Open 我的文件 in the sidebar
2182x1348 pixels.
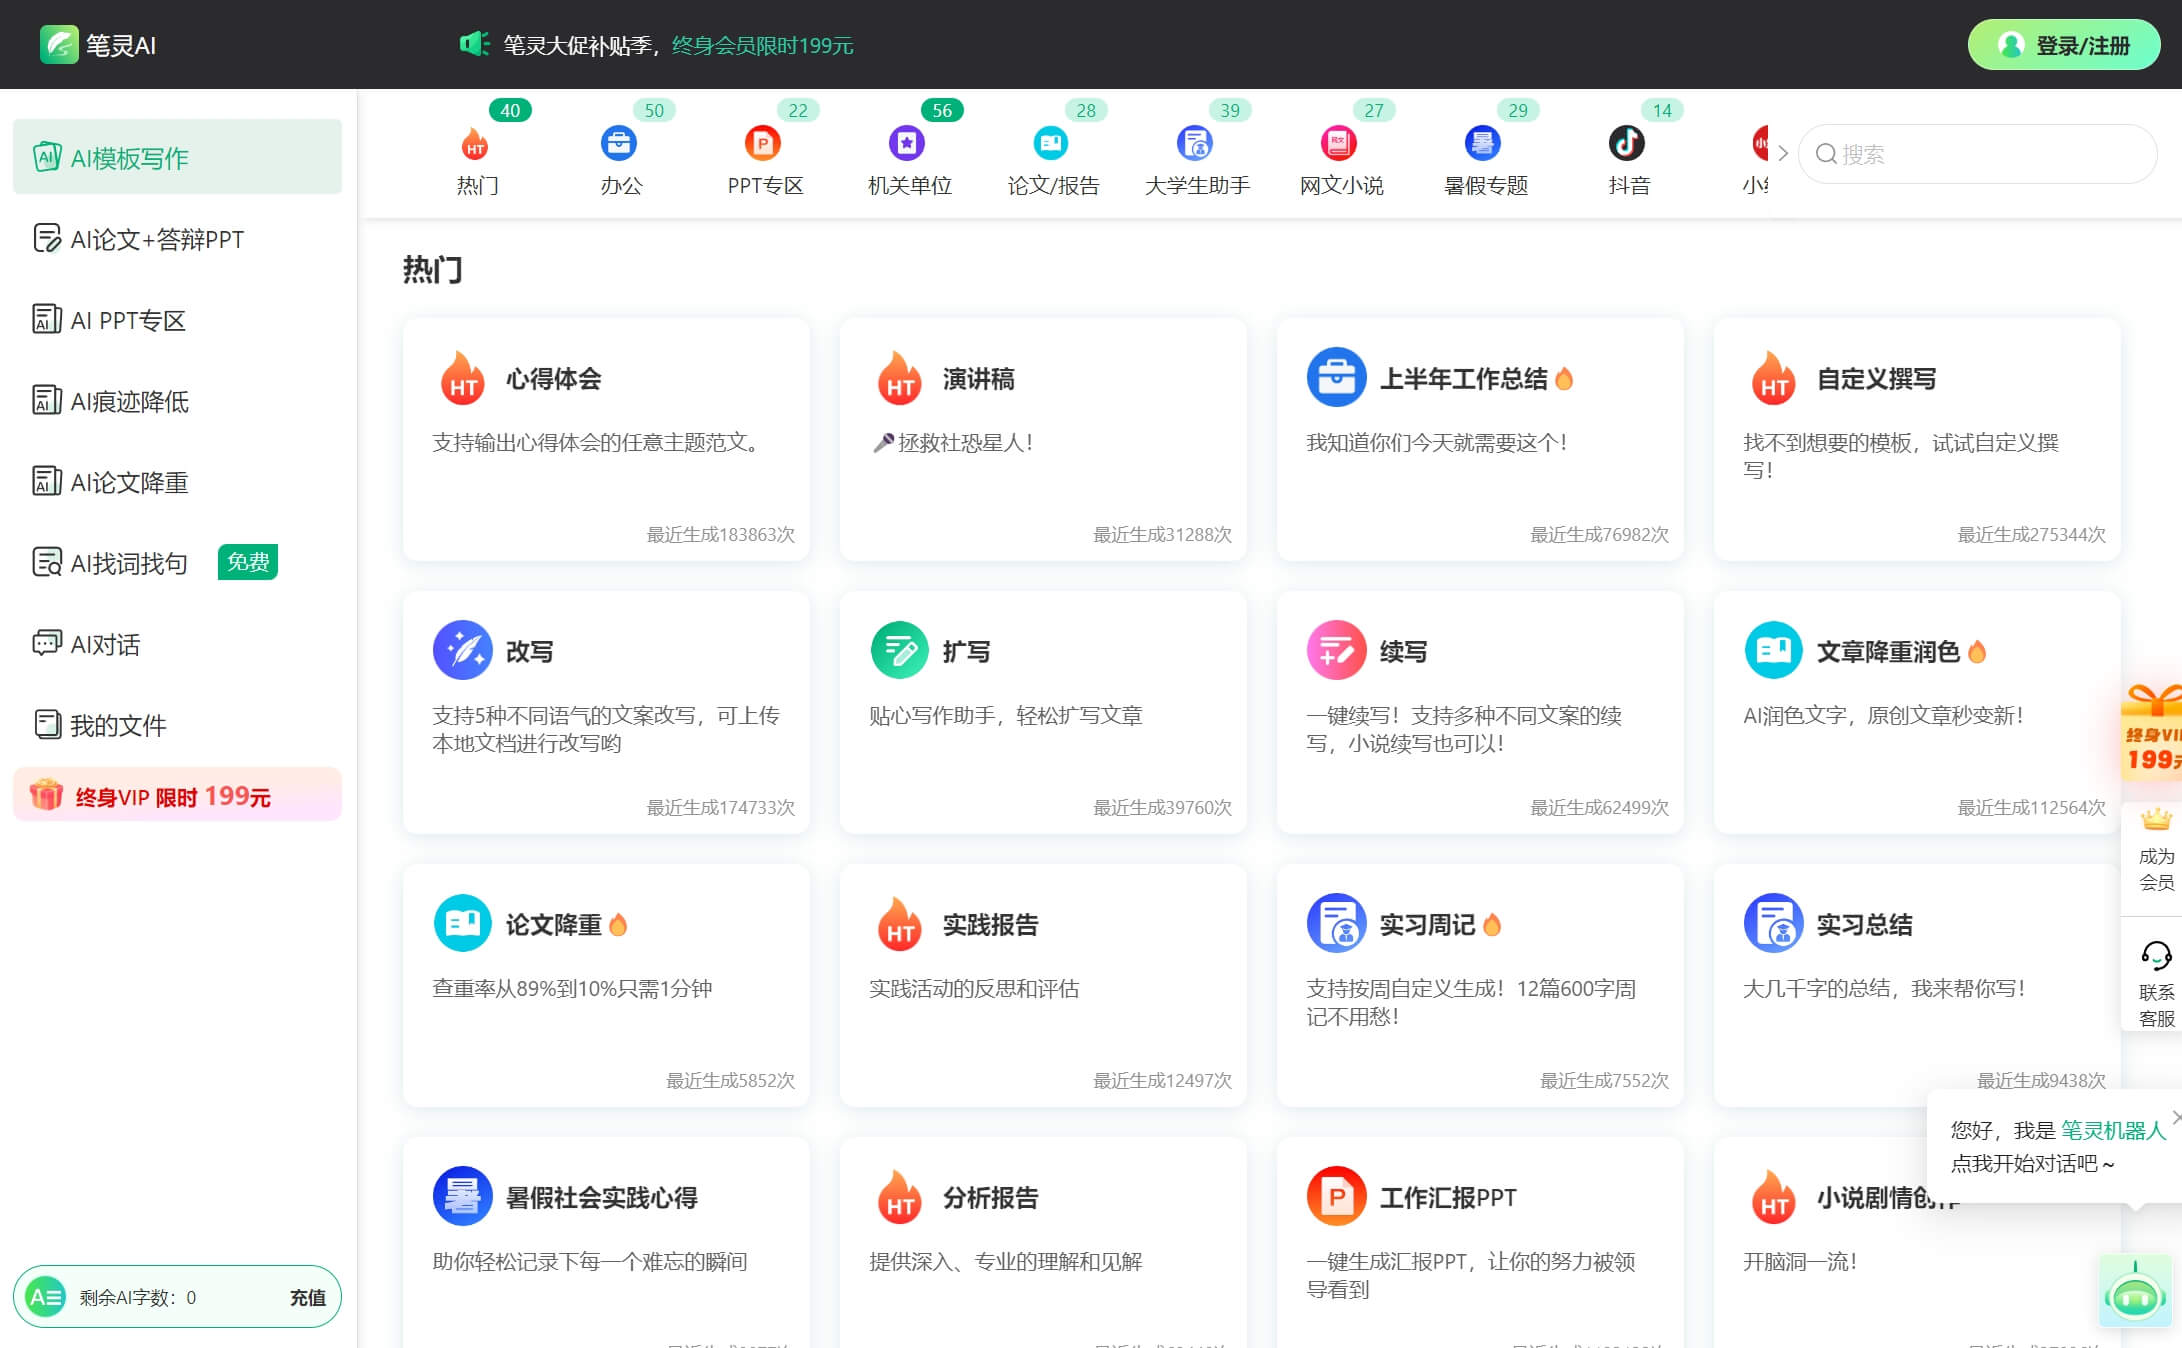45,725
